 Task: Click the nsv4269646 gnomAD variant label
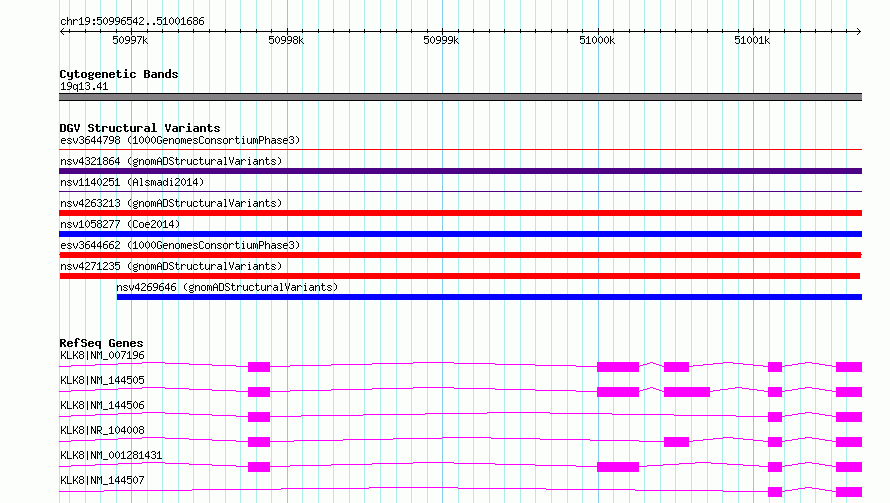point(227,287)
